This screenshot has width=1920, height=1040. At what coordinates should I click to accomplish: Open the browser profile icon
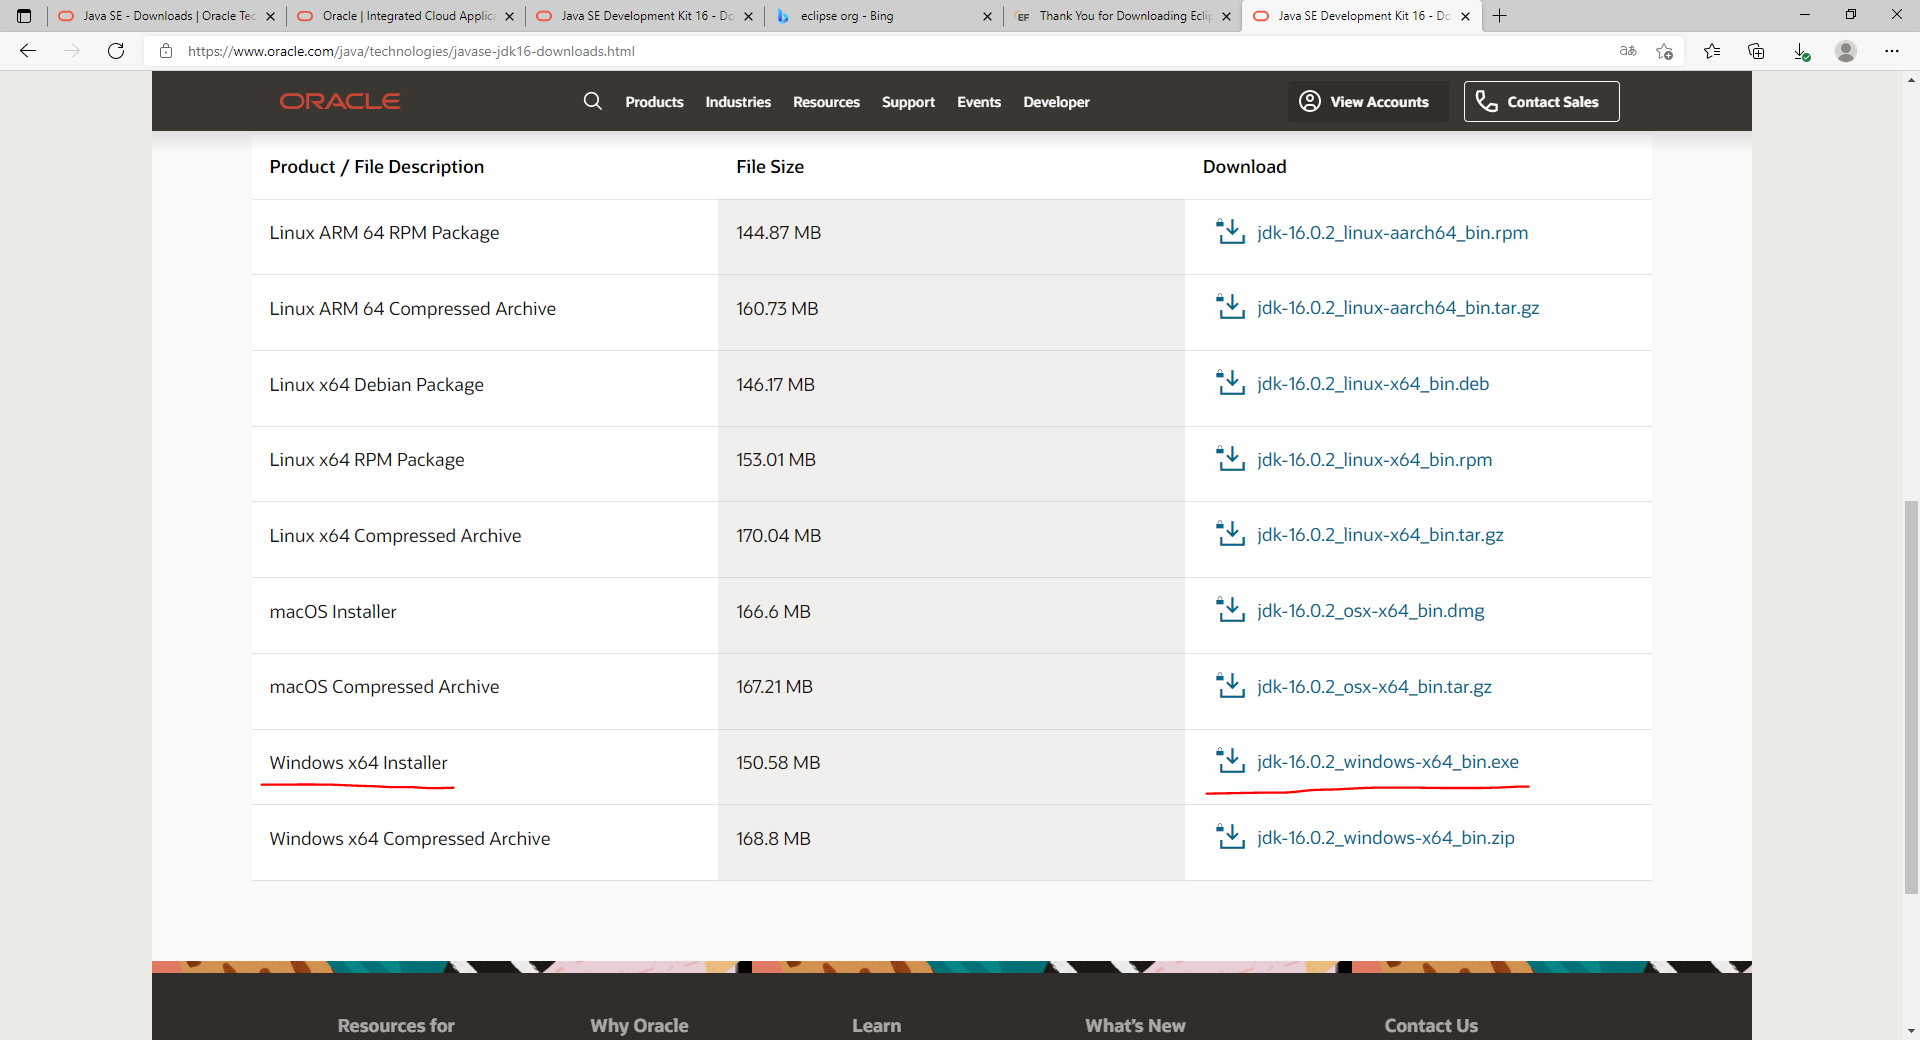[1846, 51]
